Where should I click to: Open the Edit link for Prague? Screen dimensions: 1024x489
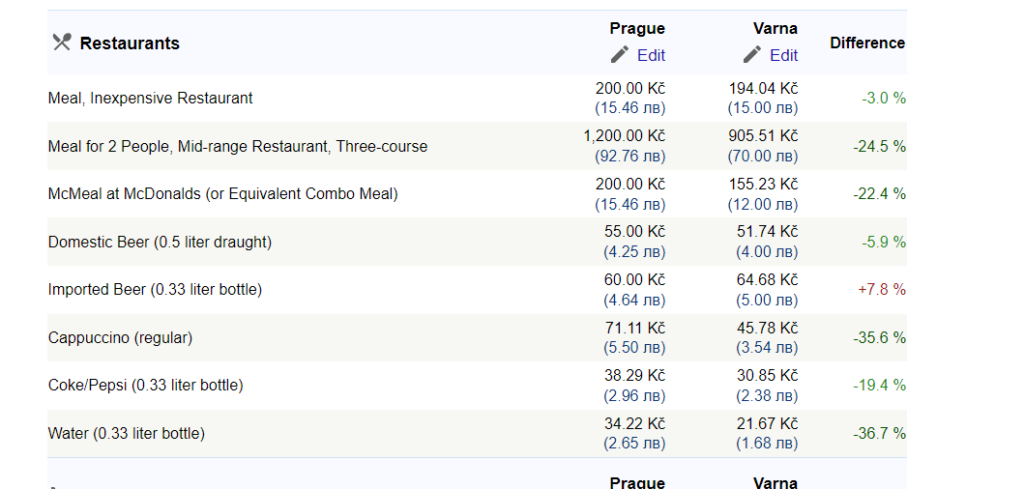click(651, 55)
